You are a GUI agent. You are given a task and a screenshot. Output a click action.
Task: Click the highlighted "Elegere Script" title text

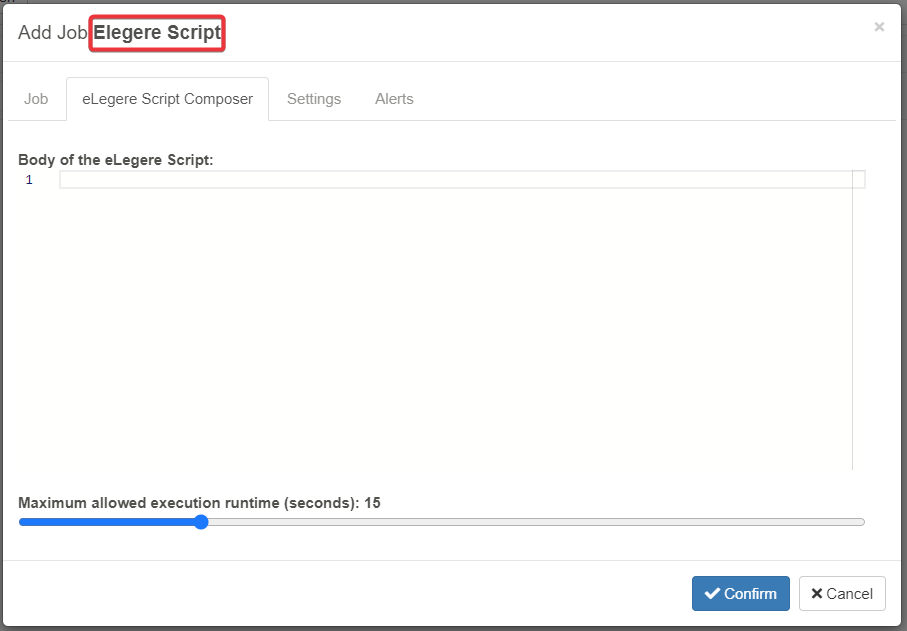(x=157, y=33)
